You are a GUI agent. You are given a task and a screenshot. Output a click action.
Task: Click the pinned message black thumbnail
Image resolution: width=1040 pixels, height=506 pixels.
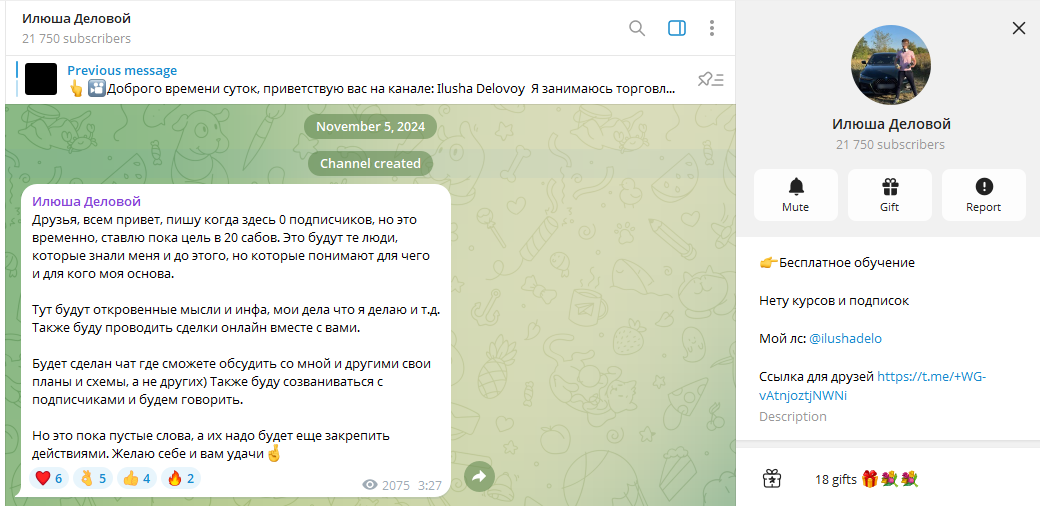point(41,80)
